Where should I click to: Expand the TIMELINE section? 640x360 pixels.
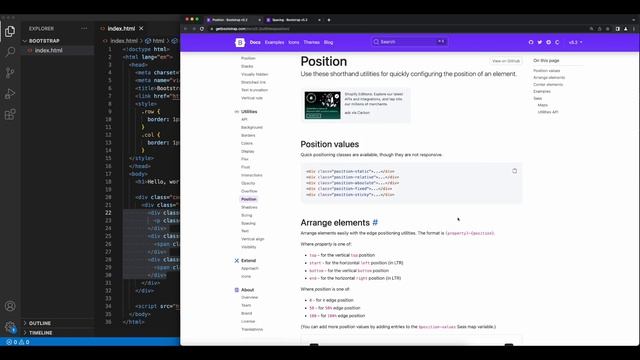[x=40, y=333]
